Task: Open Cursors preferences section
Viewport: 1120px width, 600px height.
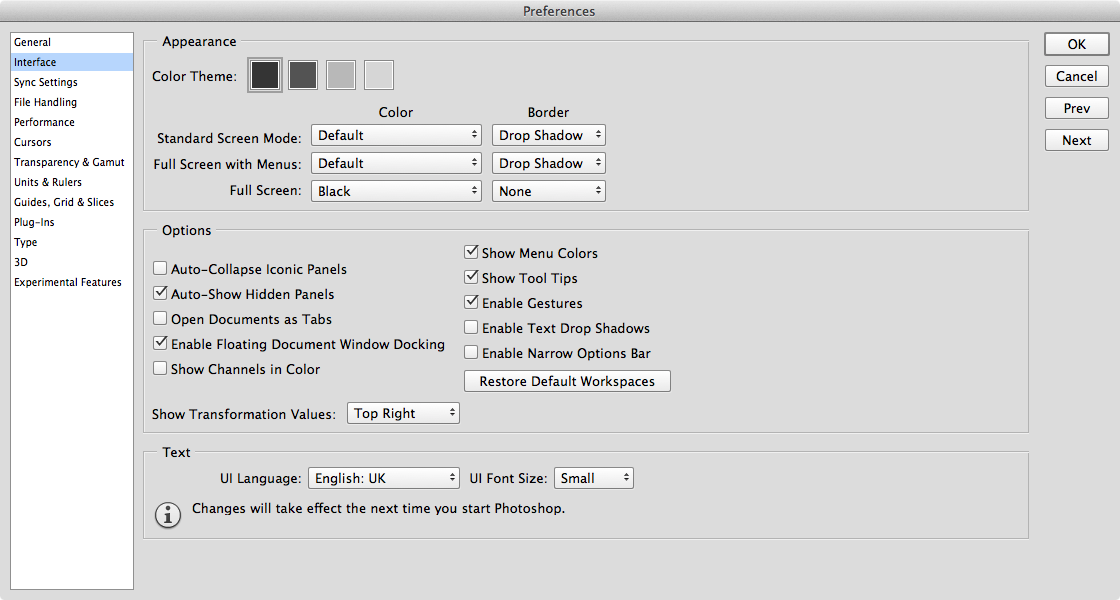Action: coord(72,142)
